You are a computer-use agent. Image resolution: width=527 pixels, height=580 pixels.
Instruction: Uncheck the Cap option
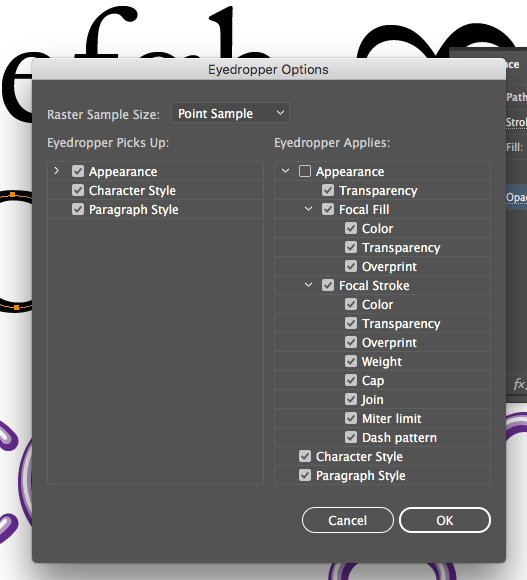[x=351, y=380]
